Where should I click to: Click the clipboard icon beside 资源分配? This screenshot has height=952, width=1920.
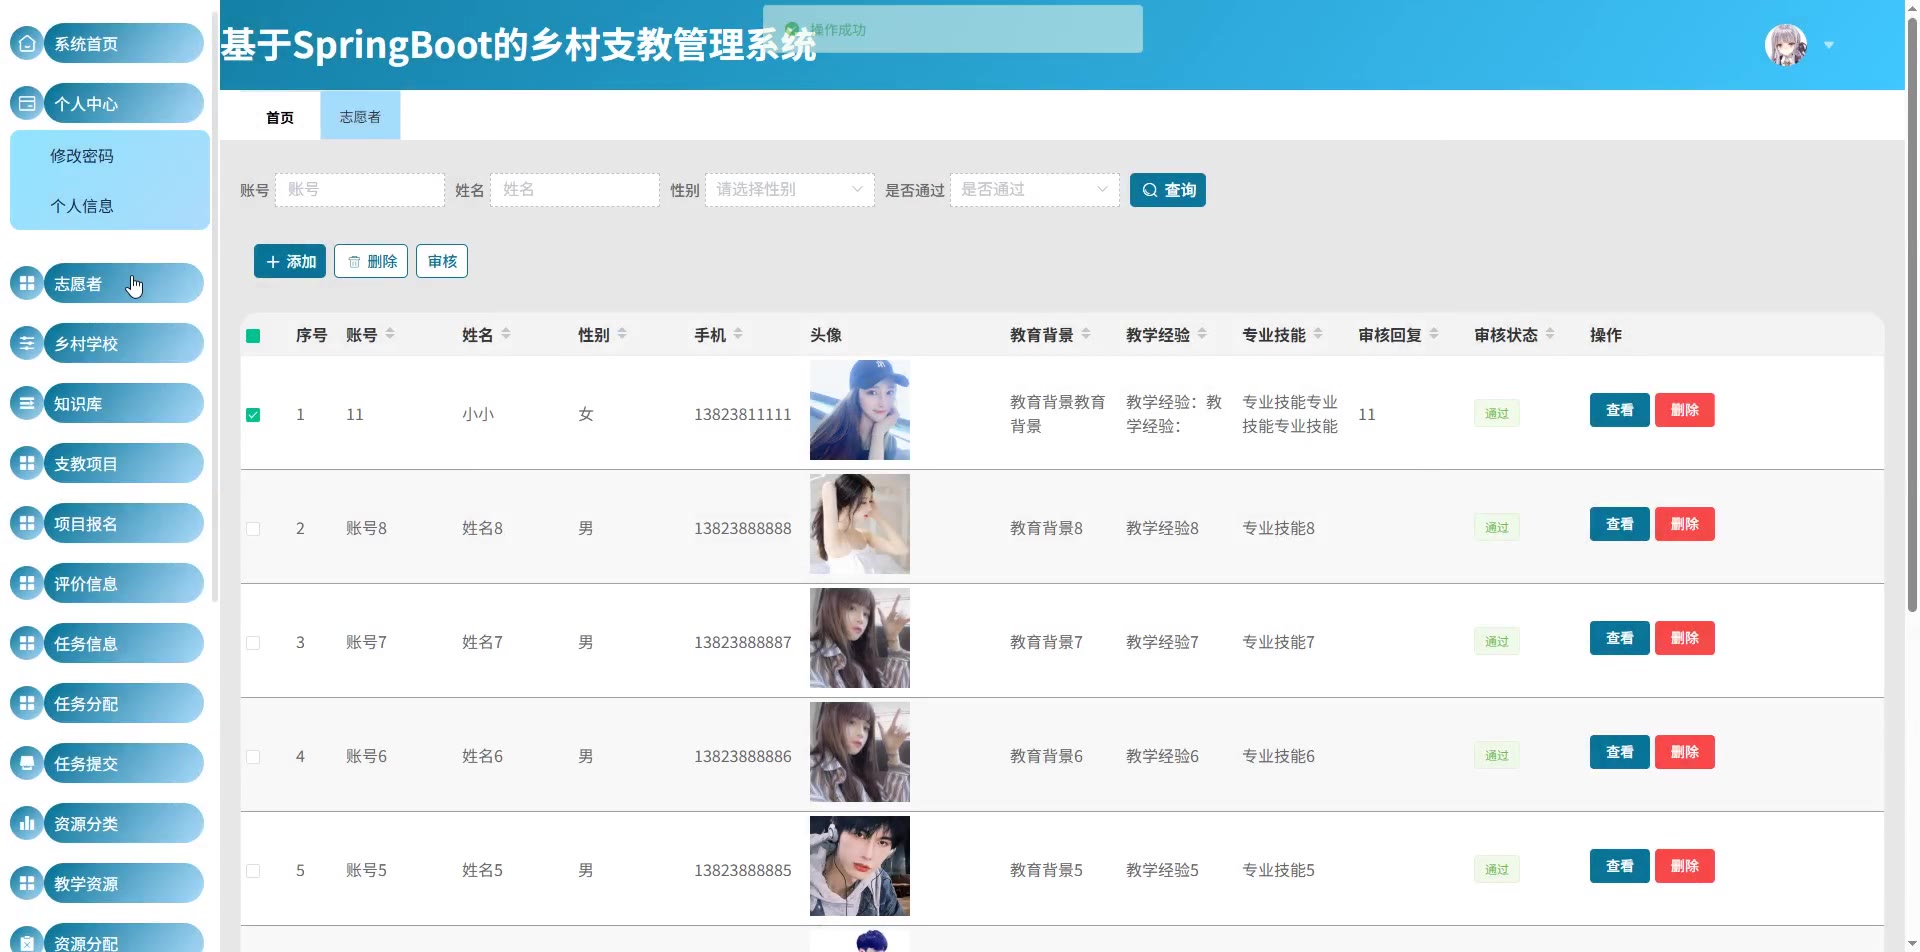click(x=27, y=941)
